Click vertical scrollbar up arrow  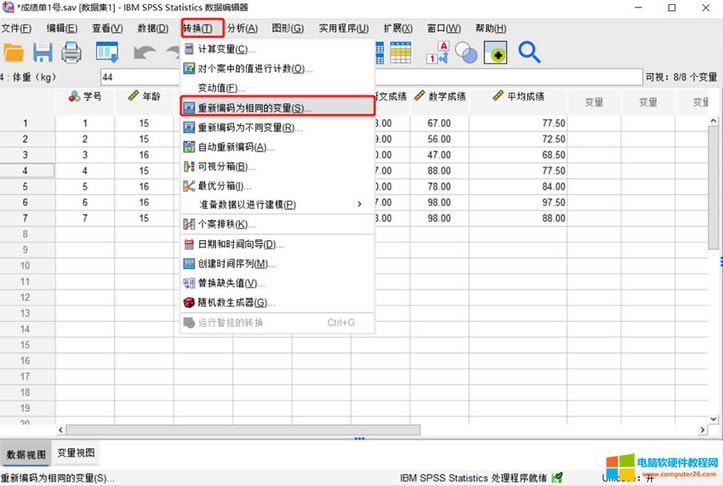713,121
